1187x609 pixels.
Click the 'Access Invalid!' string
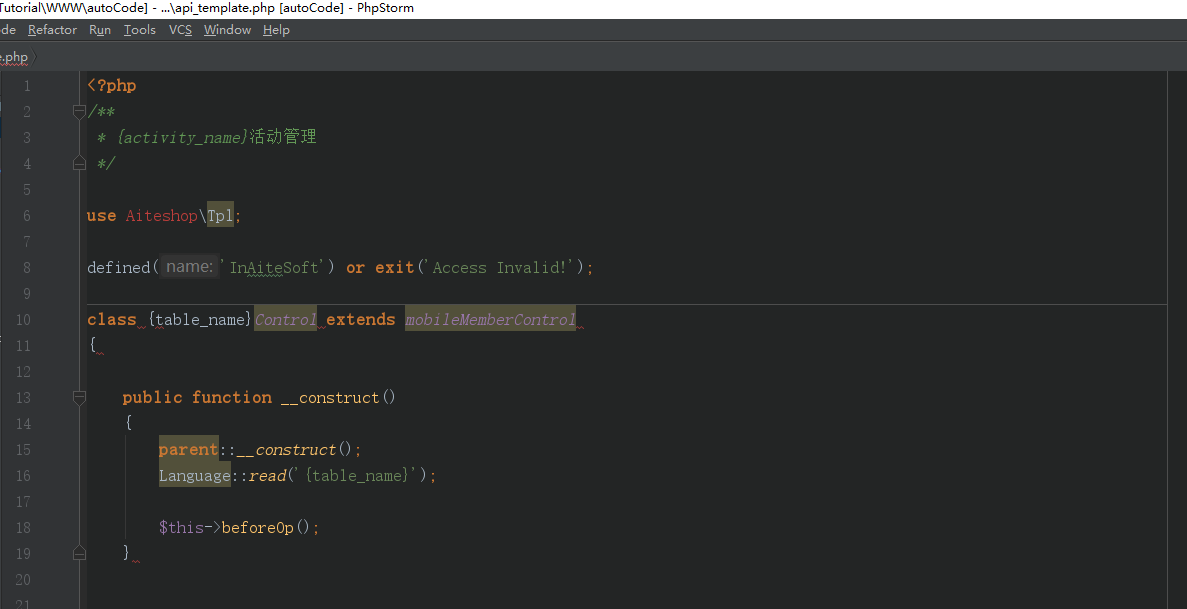[500, 267]
